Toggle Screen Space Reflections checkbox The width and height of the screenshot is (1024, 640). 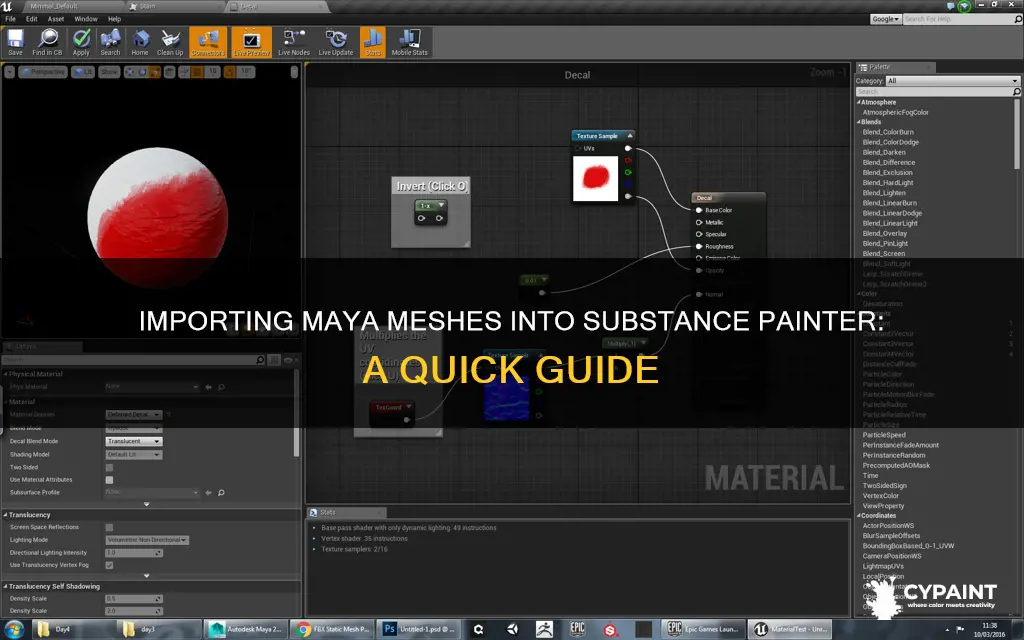pyautogui.click(x=109, y=528)
